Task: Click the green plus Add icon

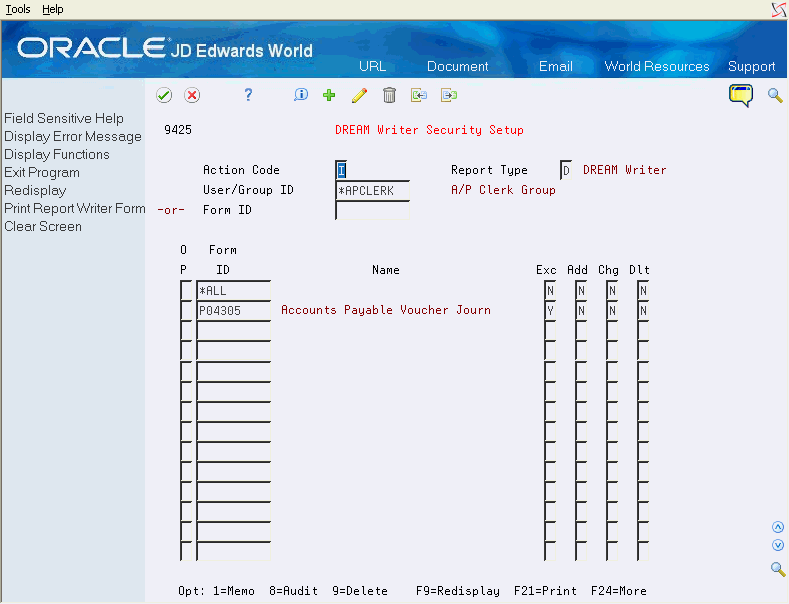Action: tap(329, 95)
